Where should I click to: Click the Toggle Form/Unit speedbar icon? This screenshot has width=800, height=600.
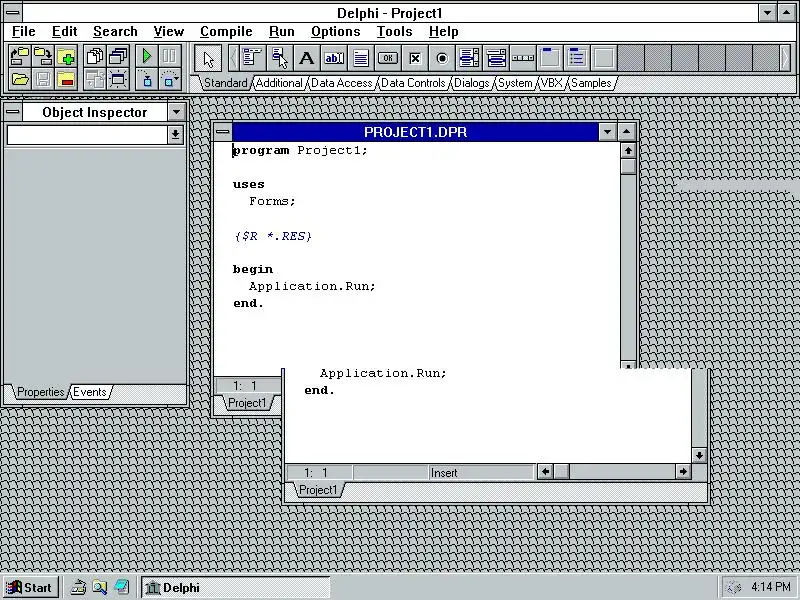[x=94, y=79]
